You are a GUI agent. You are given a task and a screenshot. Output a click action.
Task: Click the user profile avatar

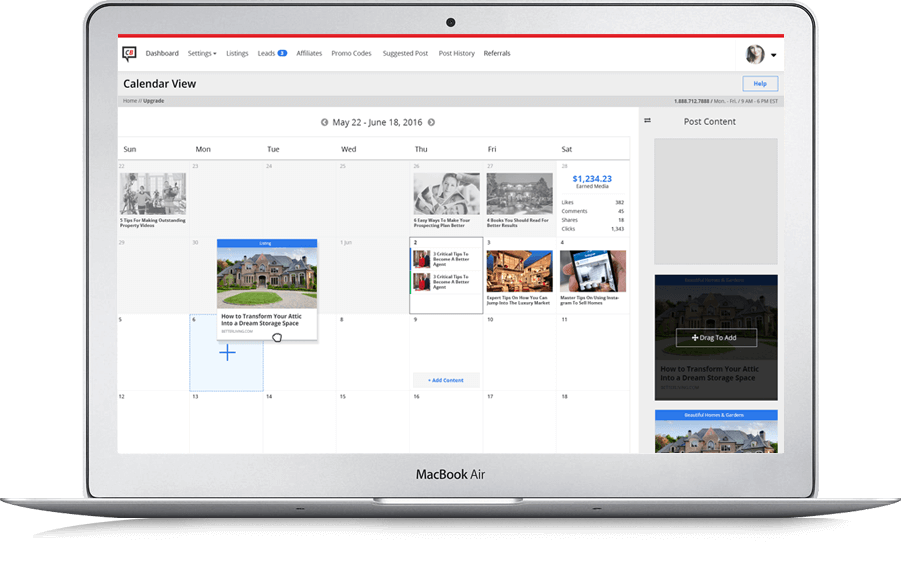coord(755,54)
